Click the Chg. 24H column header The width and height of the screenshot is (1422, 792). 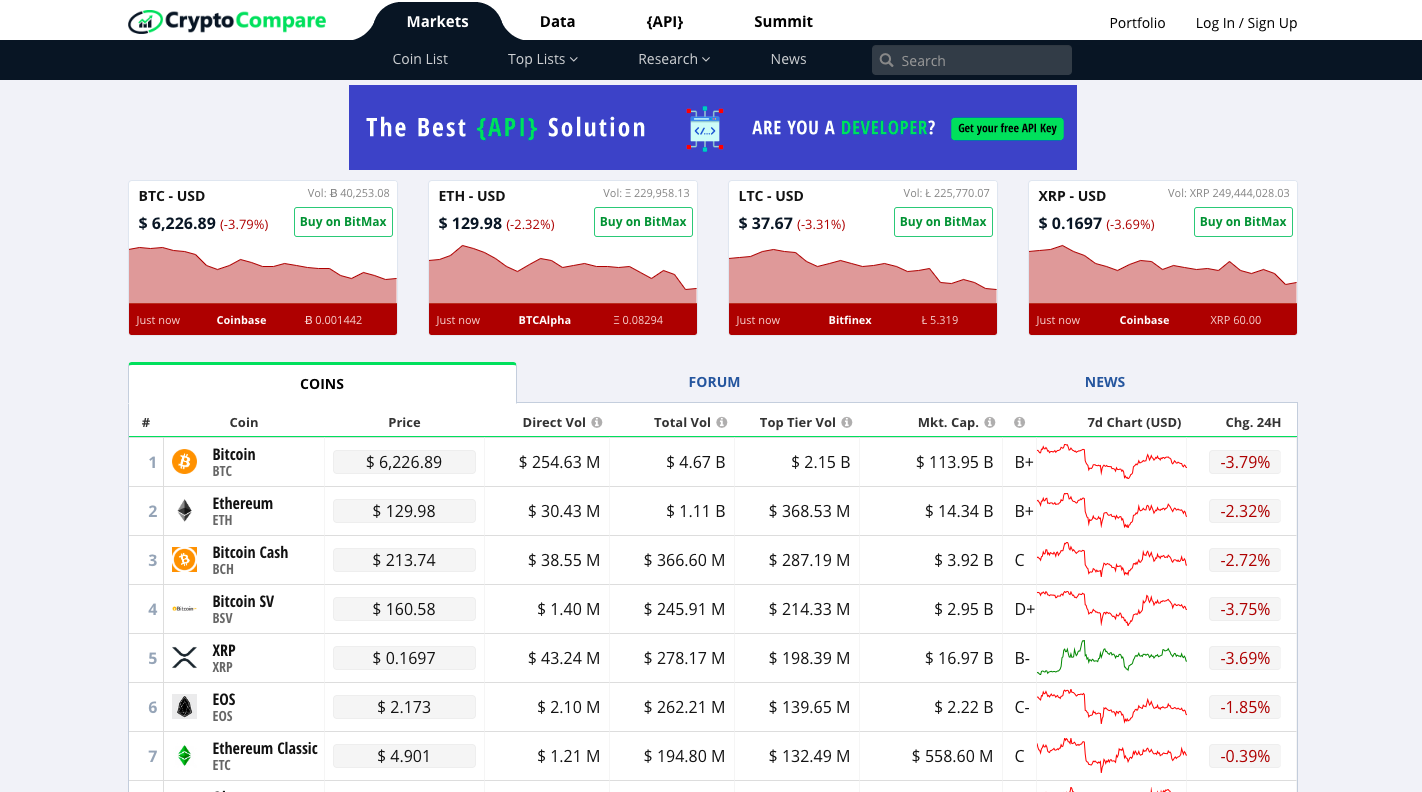click(x=1253, y=422)
